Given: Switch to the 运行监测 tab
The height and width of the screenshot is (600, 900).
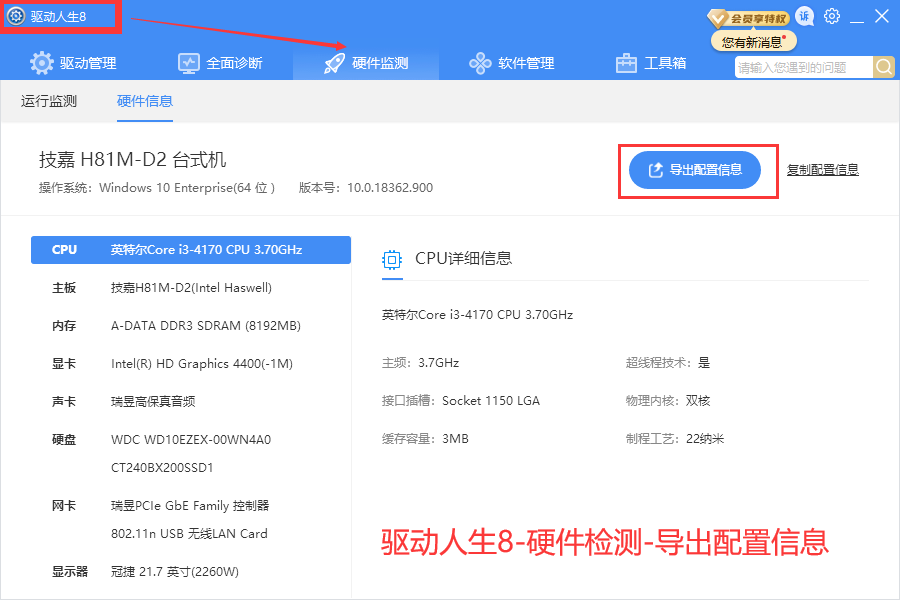Looking at the screenshot, I should (49, 101).
